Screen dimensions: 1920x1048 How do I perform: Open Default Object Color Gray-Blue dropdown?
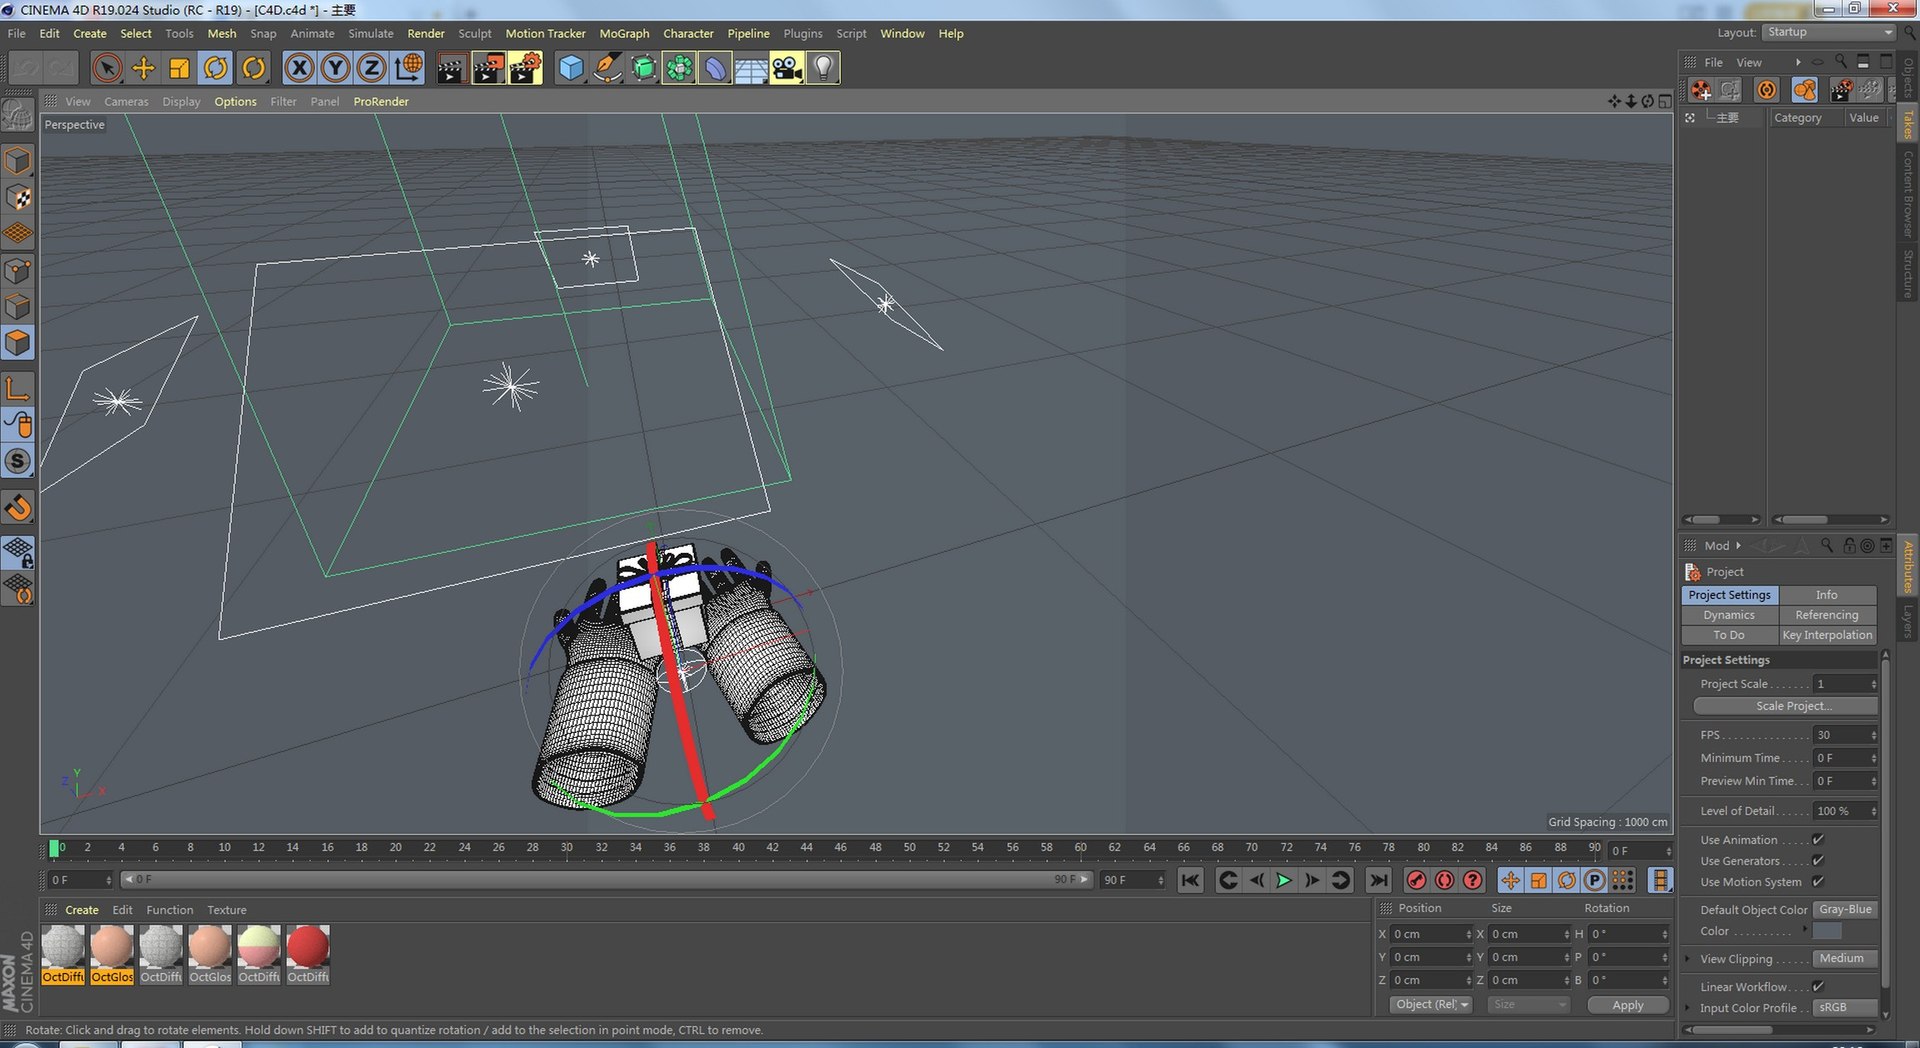1845,910
